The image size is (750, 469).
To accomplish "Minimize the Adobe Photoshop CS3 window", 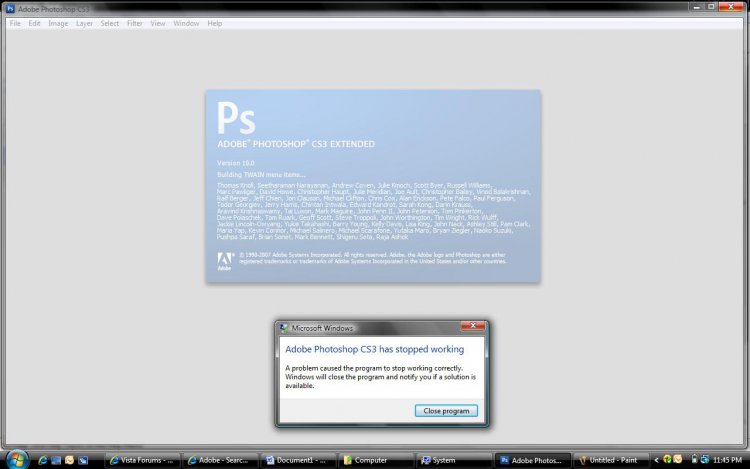I will [696, 7].
